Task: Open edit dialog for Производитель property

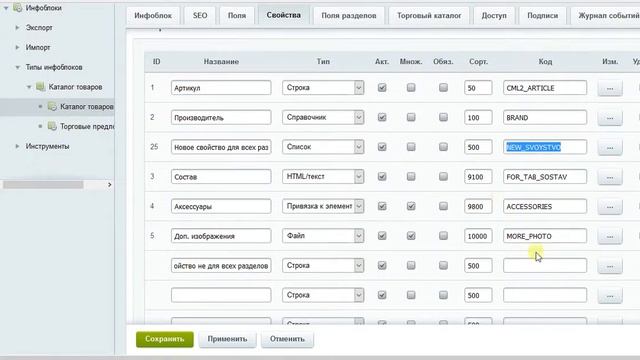Action: pos(610,118)
